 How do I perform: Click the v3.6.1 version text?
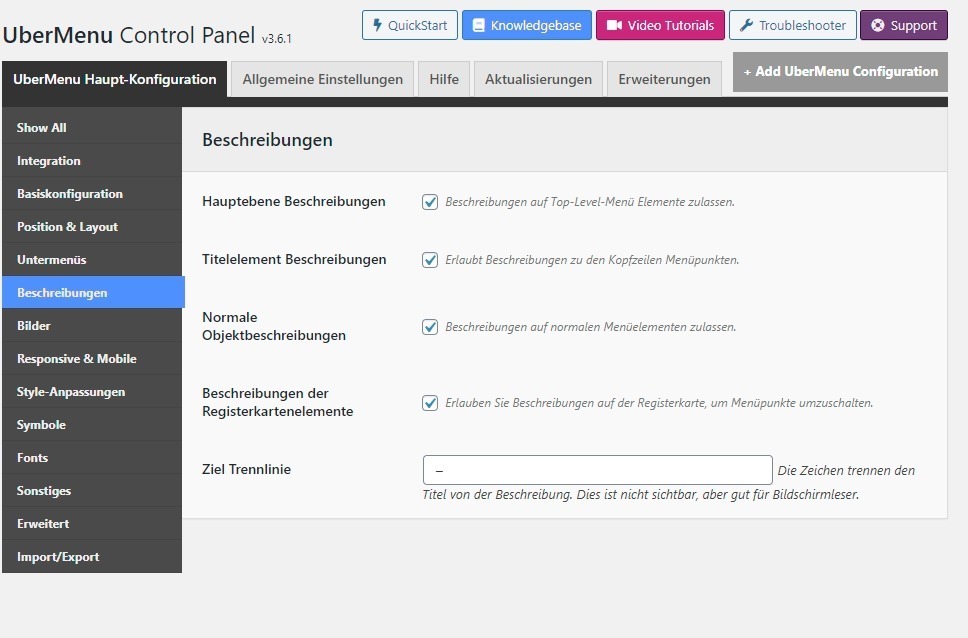click(x=277, y=39)
